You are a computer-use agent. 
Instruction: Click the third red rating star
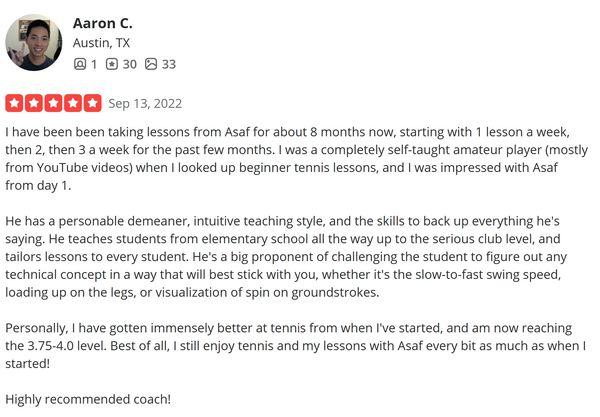53,103
